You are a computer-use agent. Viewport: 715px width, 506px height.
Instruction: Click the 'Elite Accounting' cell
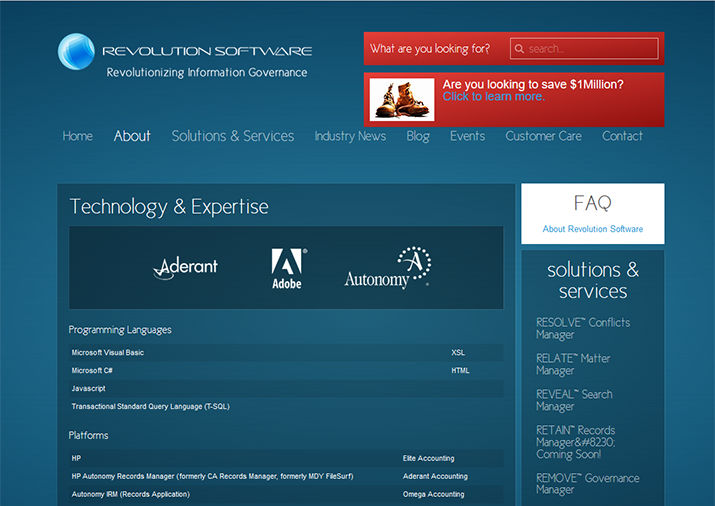pyautogui.click(x=428, y=458)
